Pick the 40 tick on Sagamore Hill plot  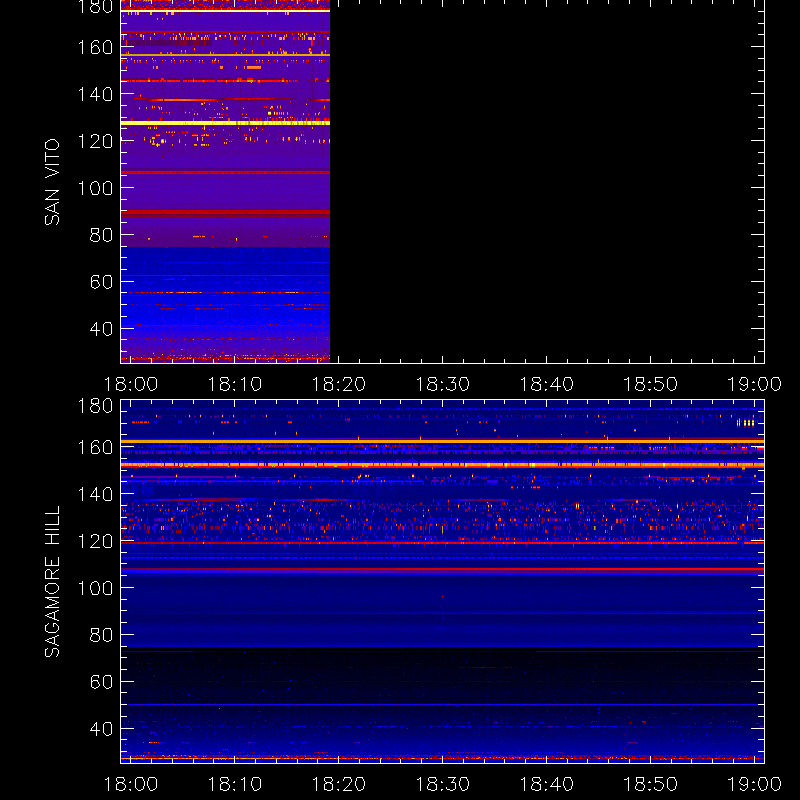click(101, 729)
